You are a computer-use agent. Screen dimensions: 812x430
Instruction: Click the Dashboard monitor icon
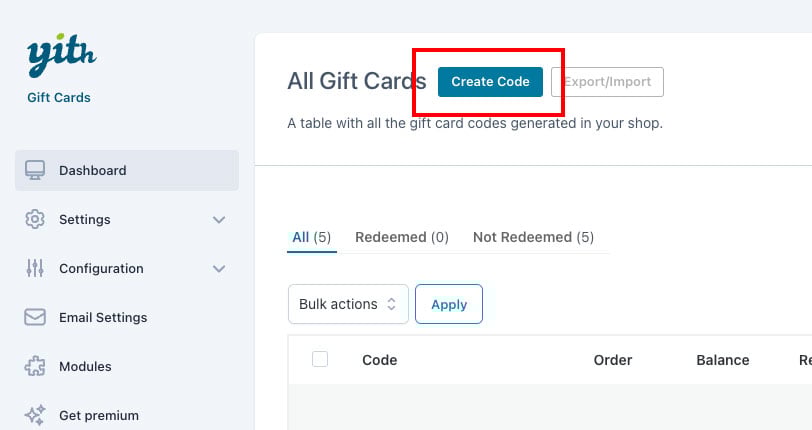click(x=35, y=170)
